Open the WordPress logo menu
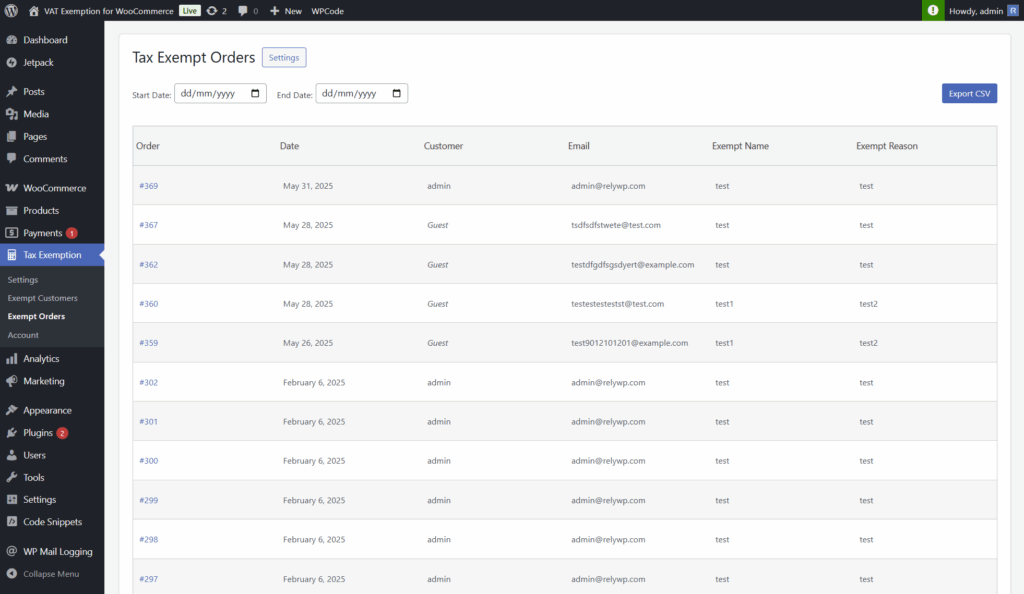Screen dimensions: 1024x594 point(11,10)
